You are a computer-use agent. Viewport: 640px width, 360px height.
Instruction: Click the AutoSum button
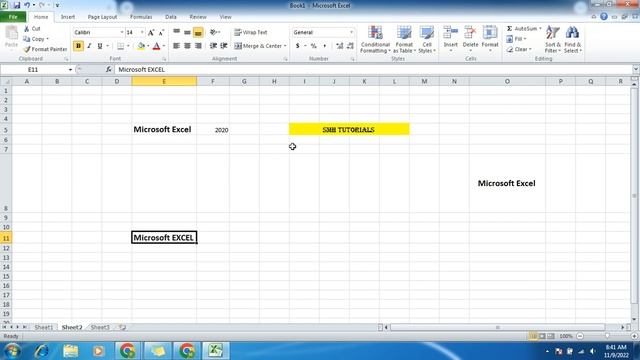(524, 29)
